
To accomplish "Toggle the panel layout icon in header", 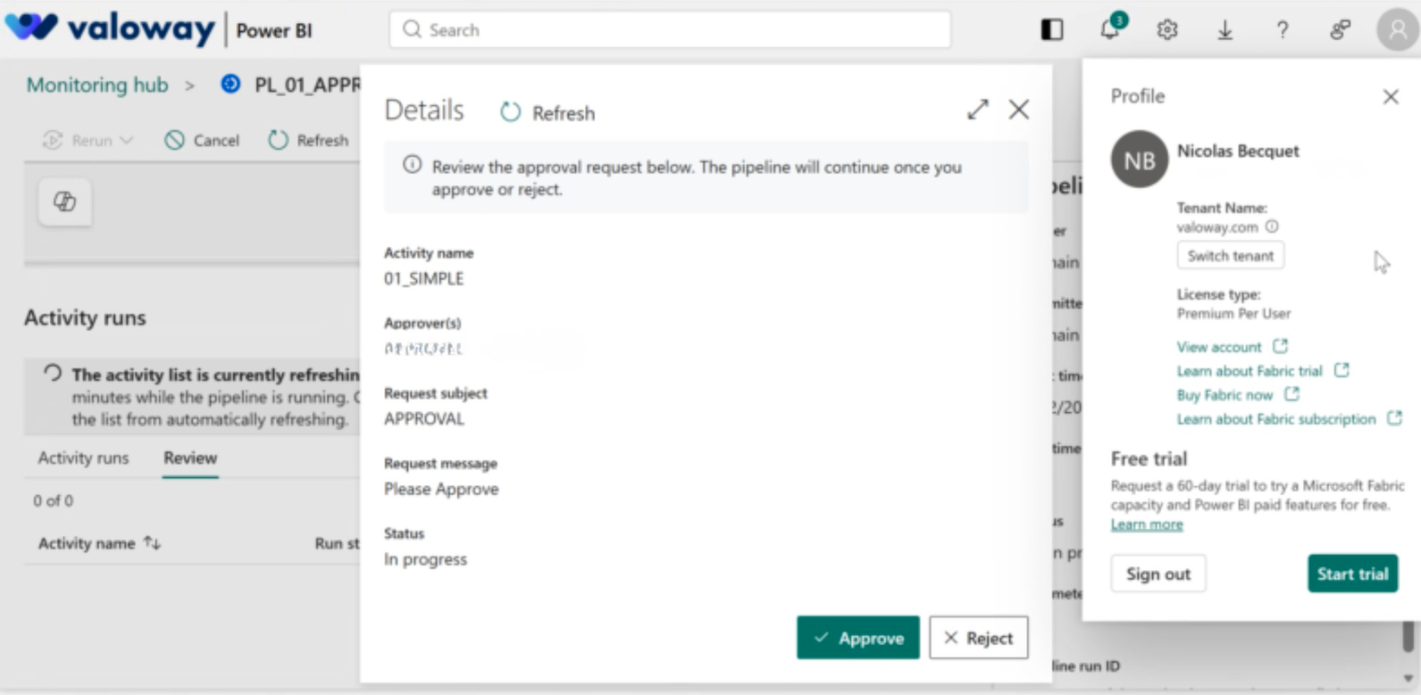I will pyautogui.click(x=1052, y=30).
